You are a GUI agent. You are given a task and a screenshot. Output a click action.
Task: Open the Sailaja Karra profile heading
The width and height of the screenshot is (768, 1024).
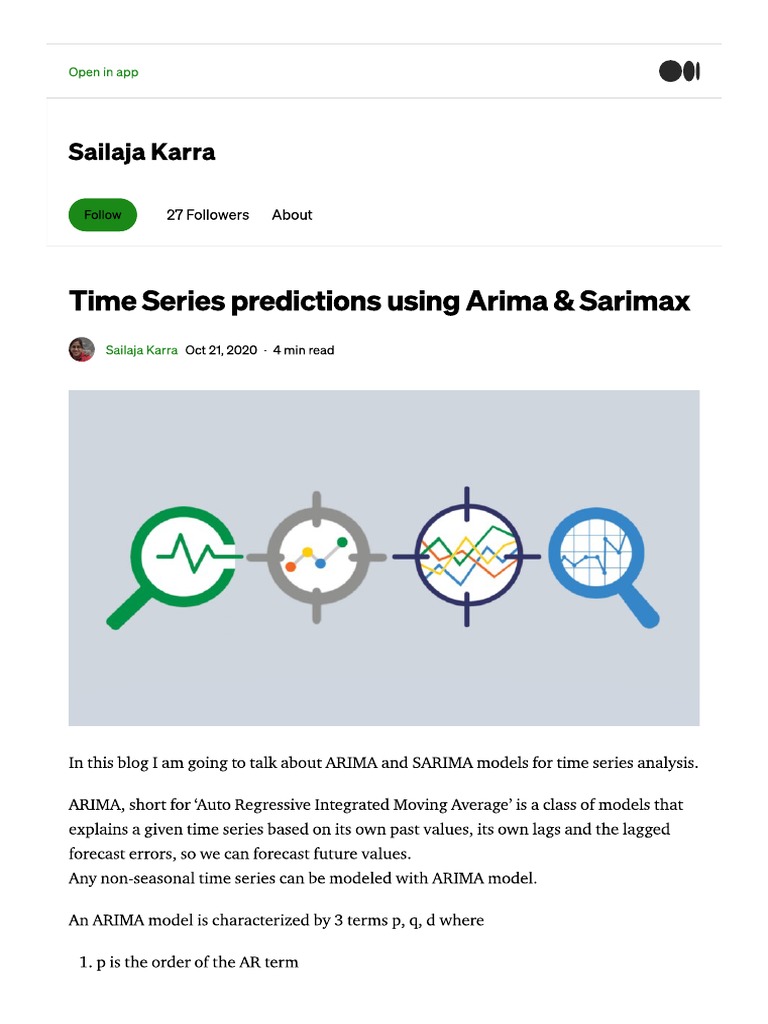tap(142, 152)
